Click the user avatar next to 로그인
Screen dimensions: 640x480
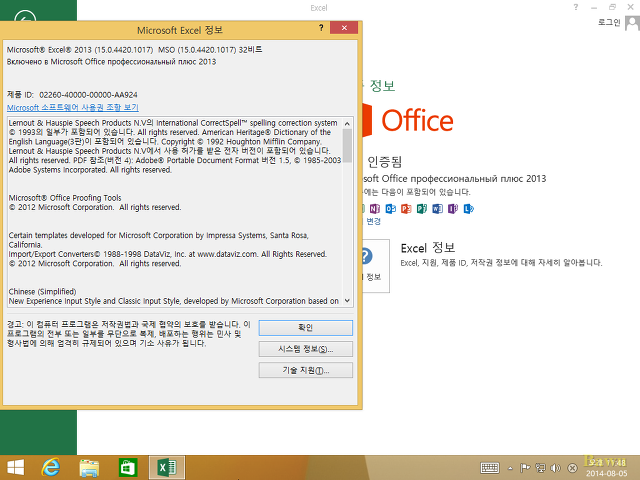632,22
